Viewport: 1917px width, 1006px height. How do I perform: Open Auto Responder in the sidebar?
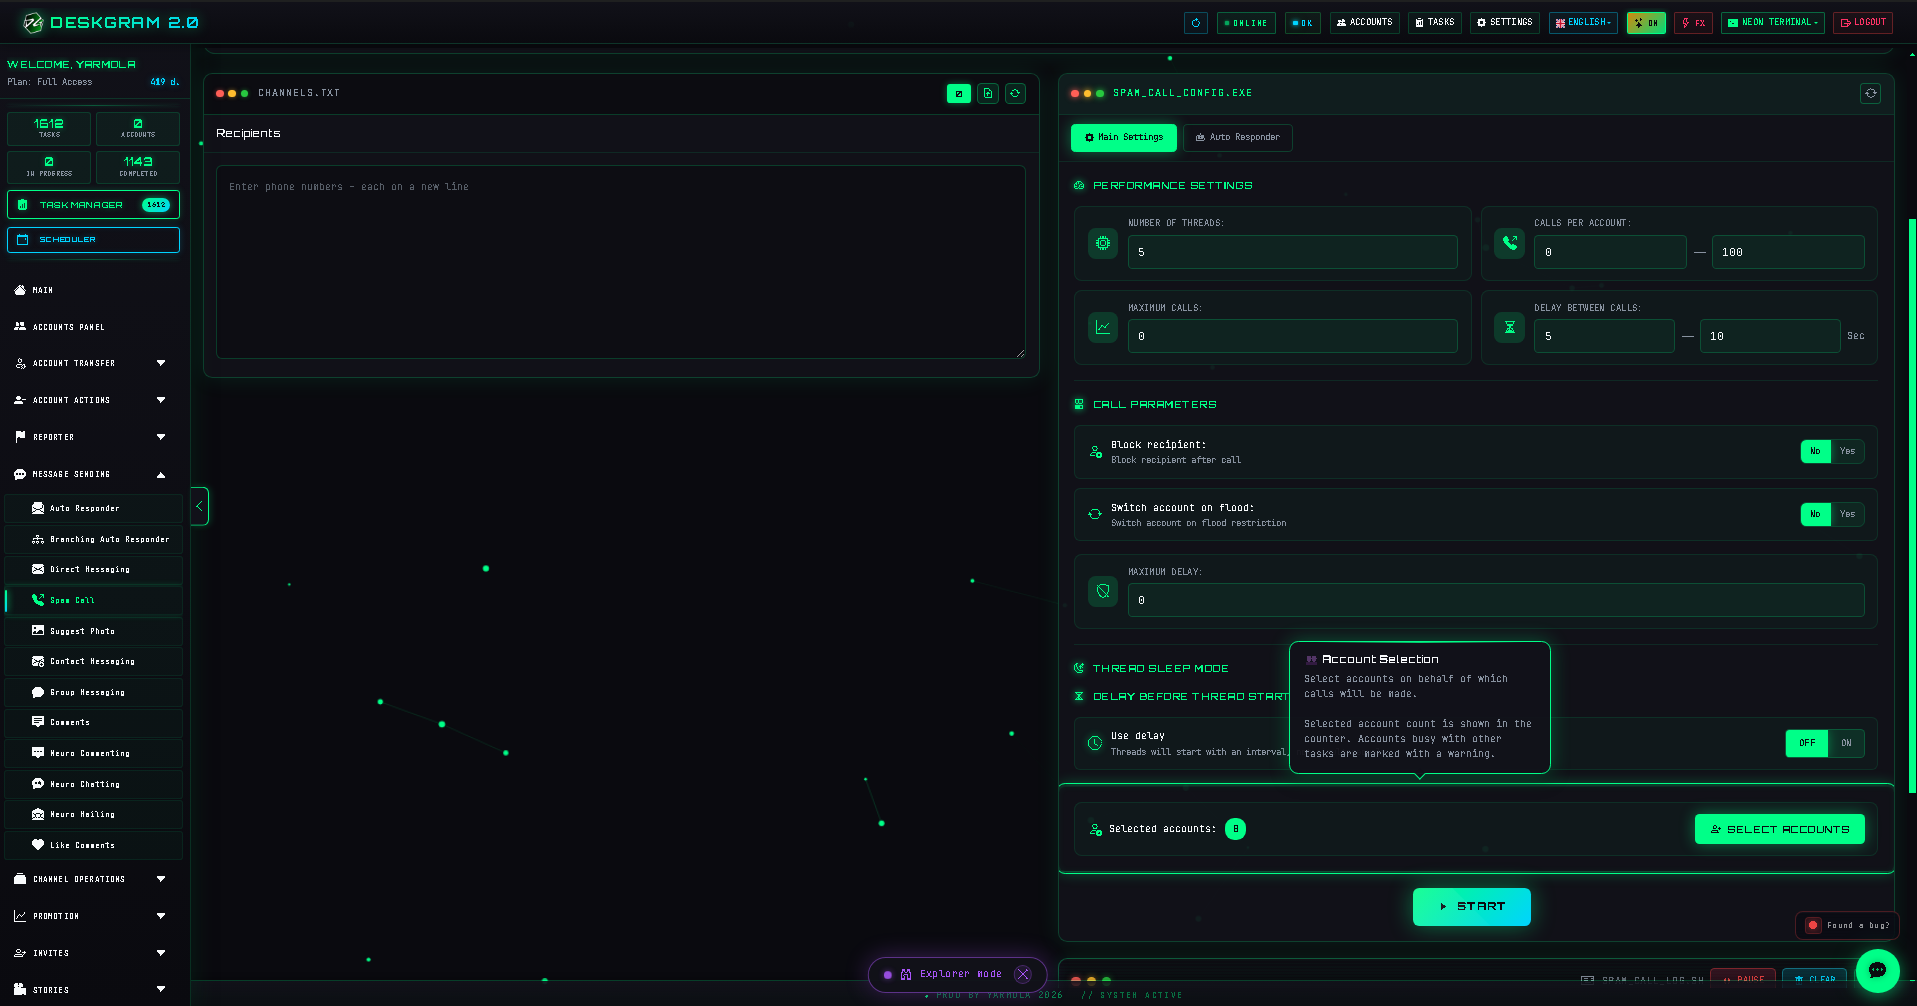(94, 508)
